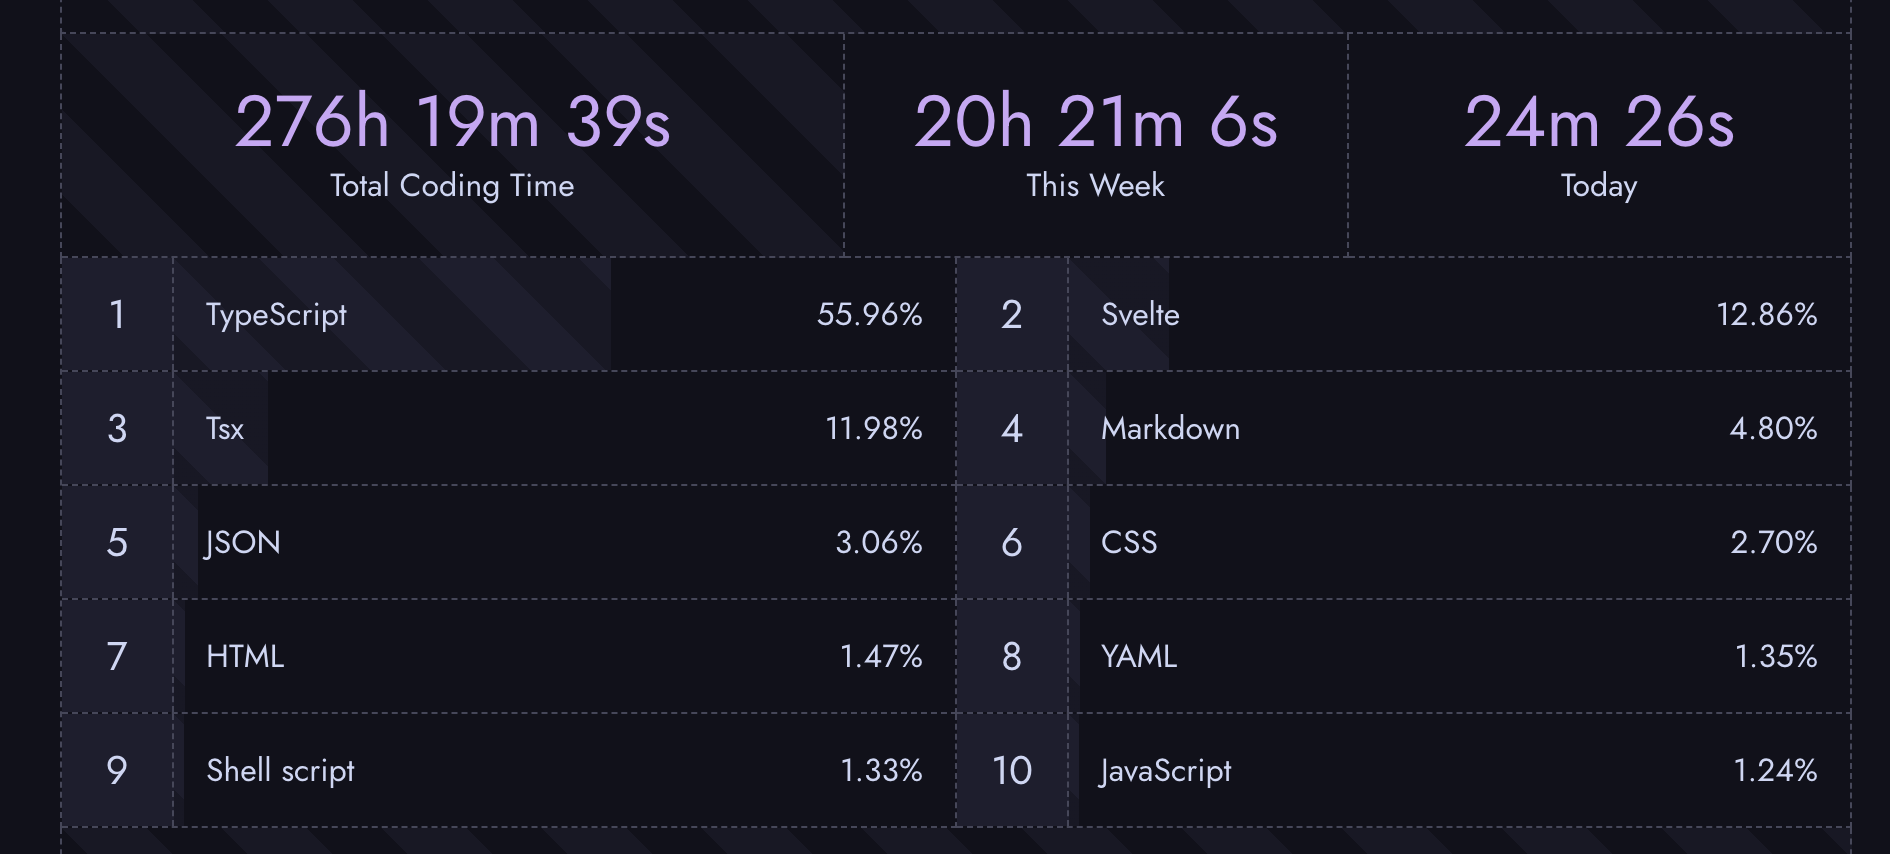The image size is (1890, 854).
Task: Open the JavaScript language entry
Action: [x=1166, y=771]
